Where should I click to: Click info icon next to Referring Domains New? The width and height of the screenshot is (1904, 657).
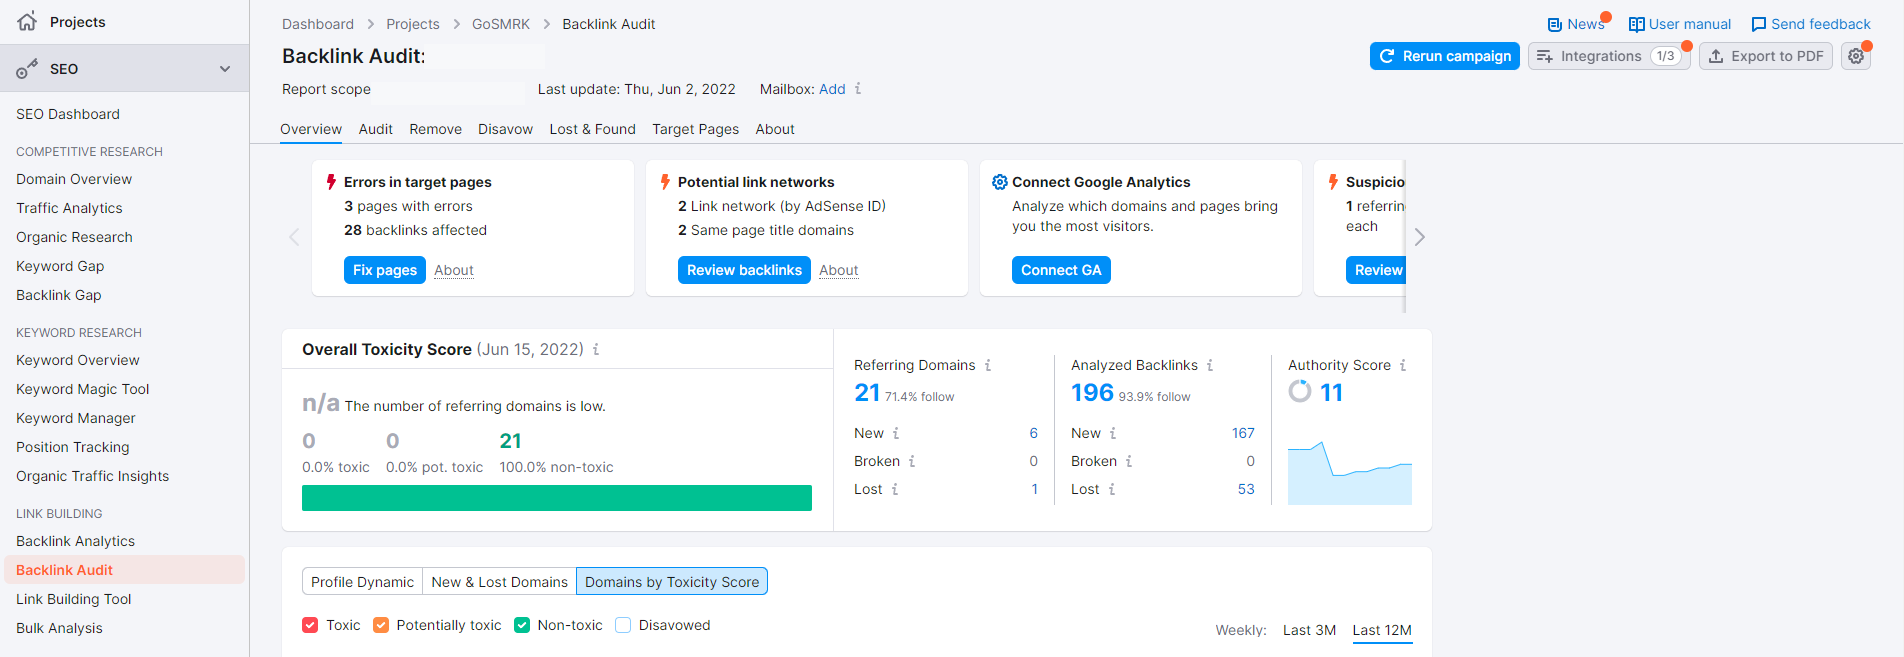coord(896,433)
